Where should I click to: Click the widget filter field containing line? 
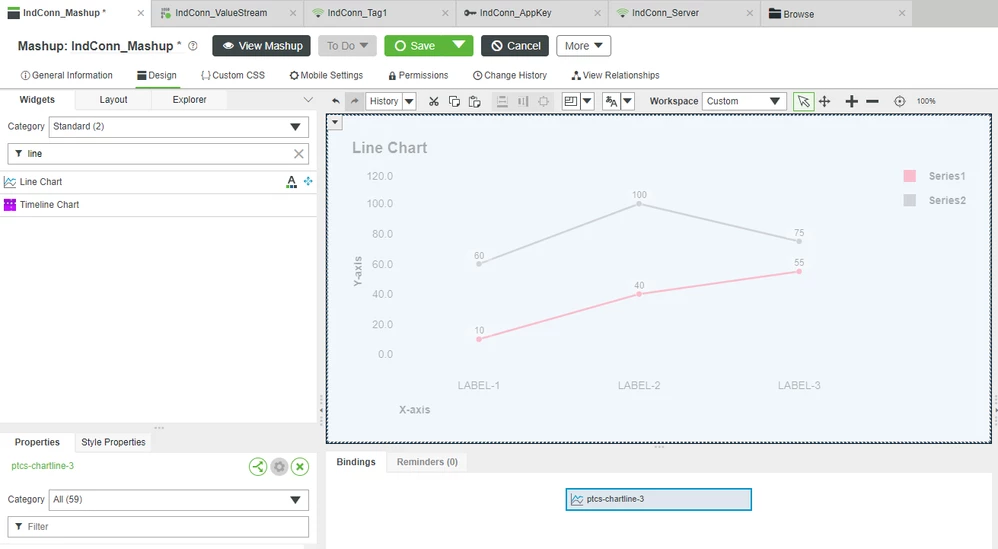pyautogui.click(x=158, y=154)
